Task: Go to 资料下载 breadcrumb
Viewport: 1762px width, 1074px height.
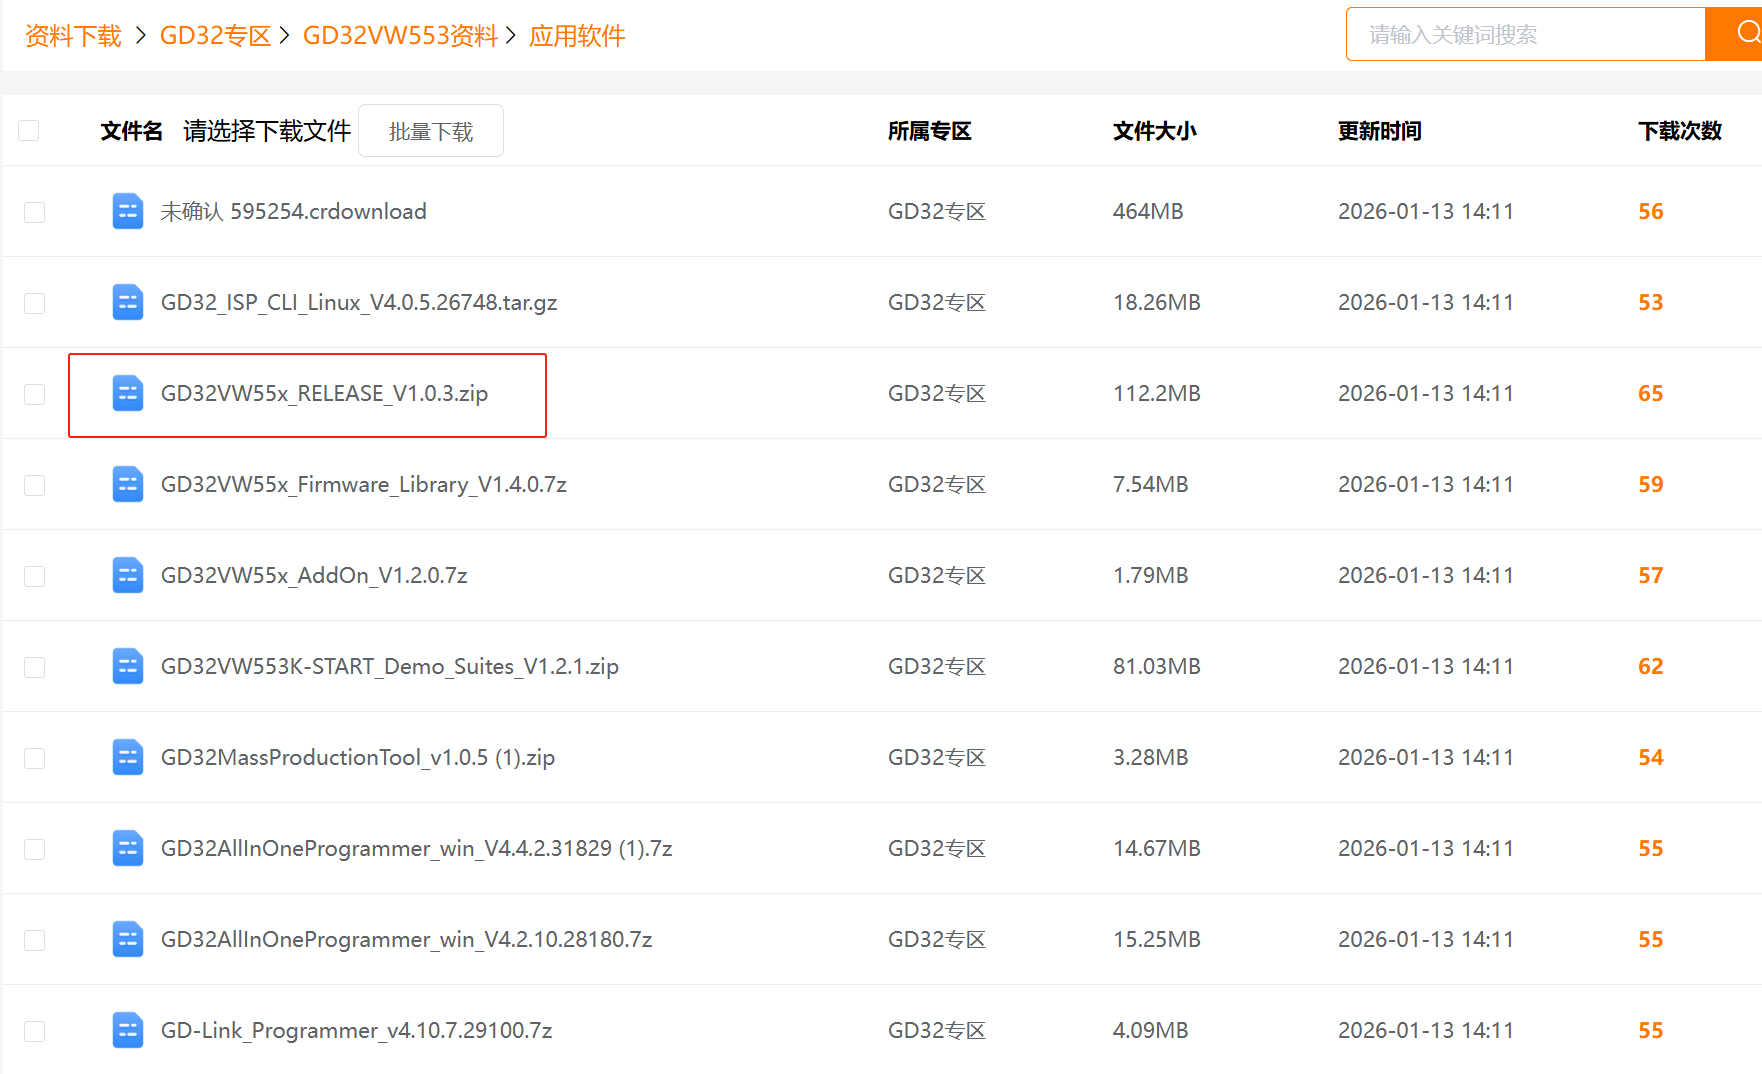Action: pos(73,36)
